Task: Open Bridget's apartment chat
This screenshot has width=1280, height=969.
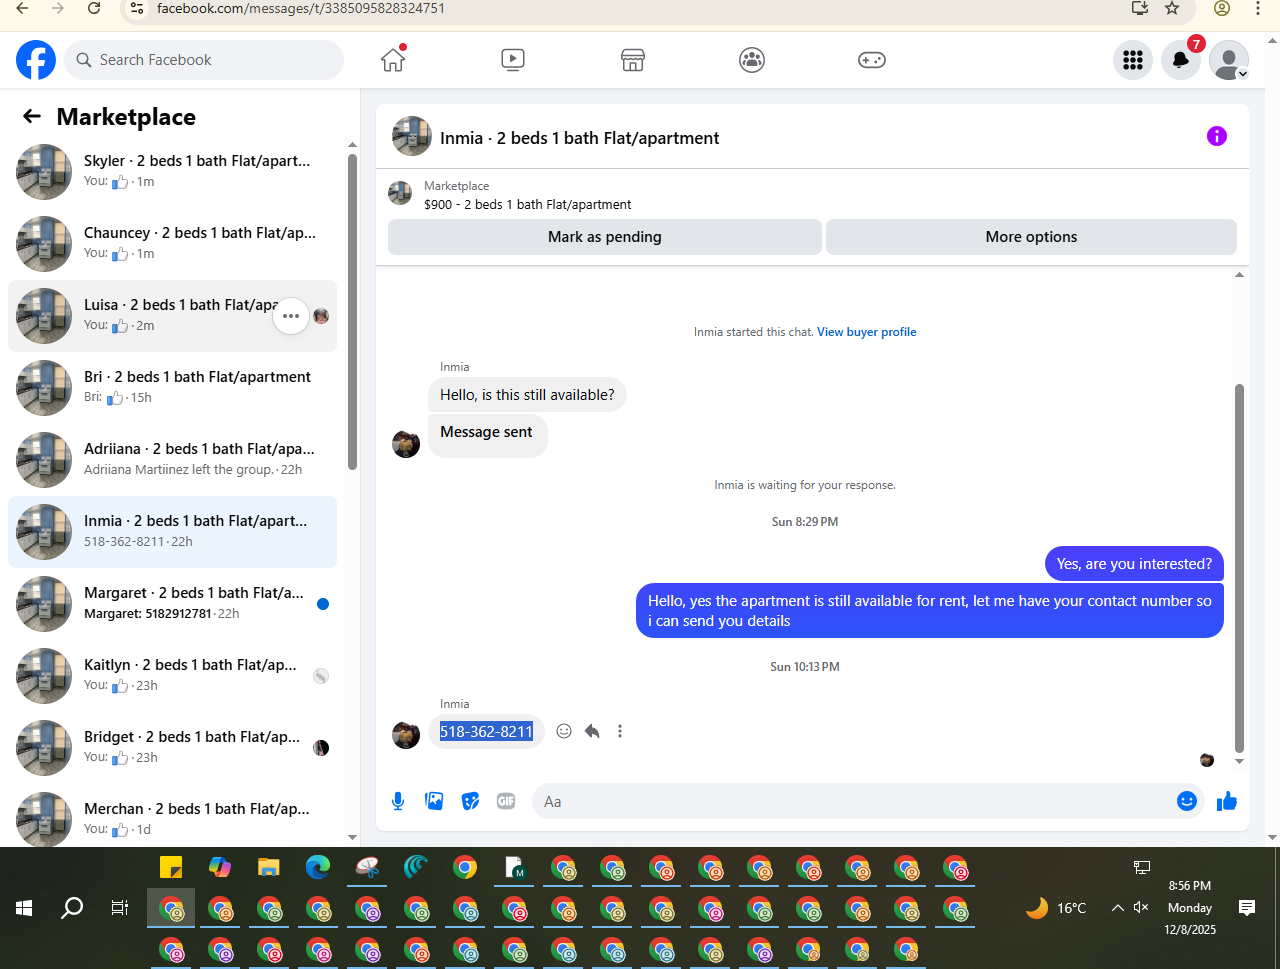Action: 172,747
